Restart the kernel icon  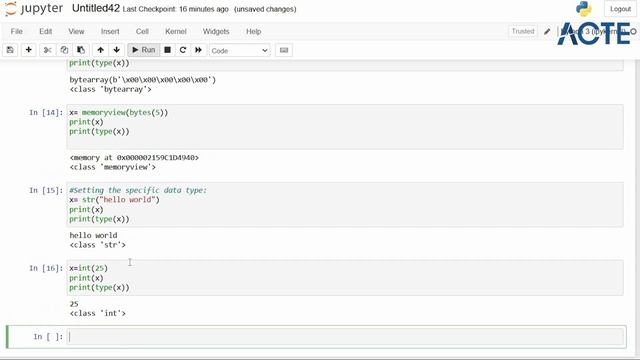click(183, 50)
